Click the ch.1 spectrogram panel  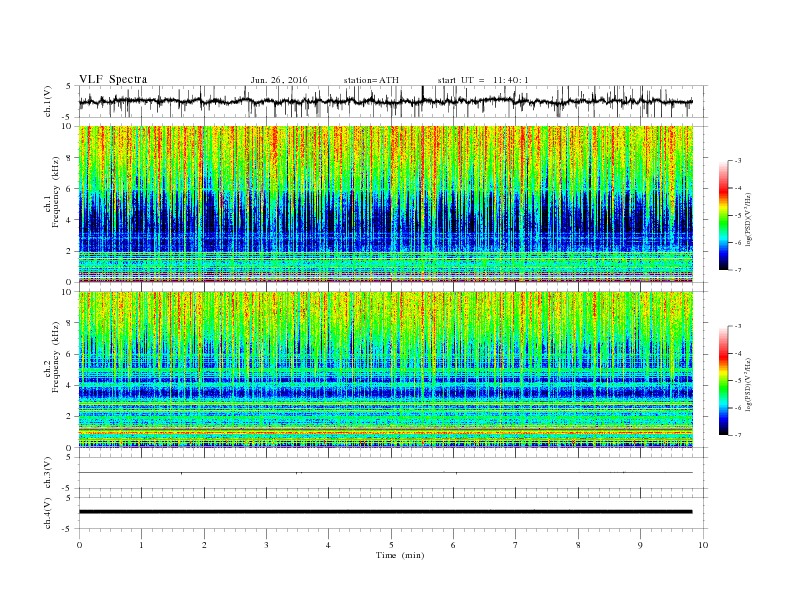[x=386, y=204]
